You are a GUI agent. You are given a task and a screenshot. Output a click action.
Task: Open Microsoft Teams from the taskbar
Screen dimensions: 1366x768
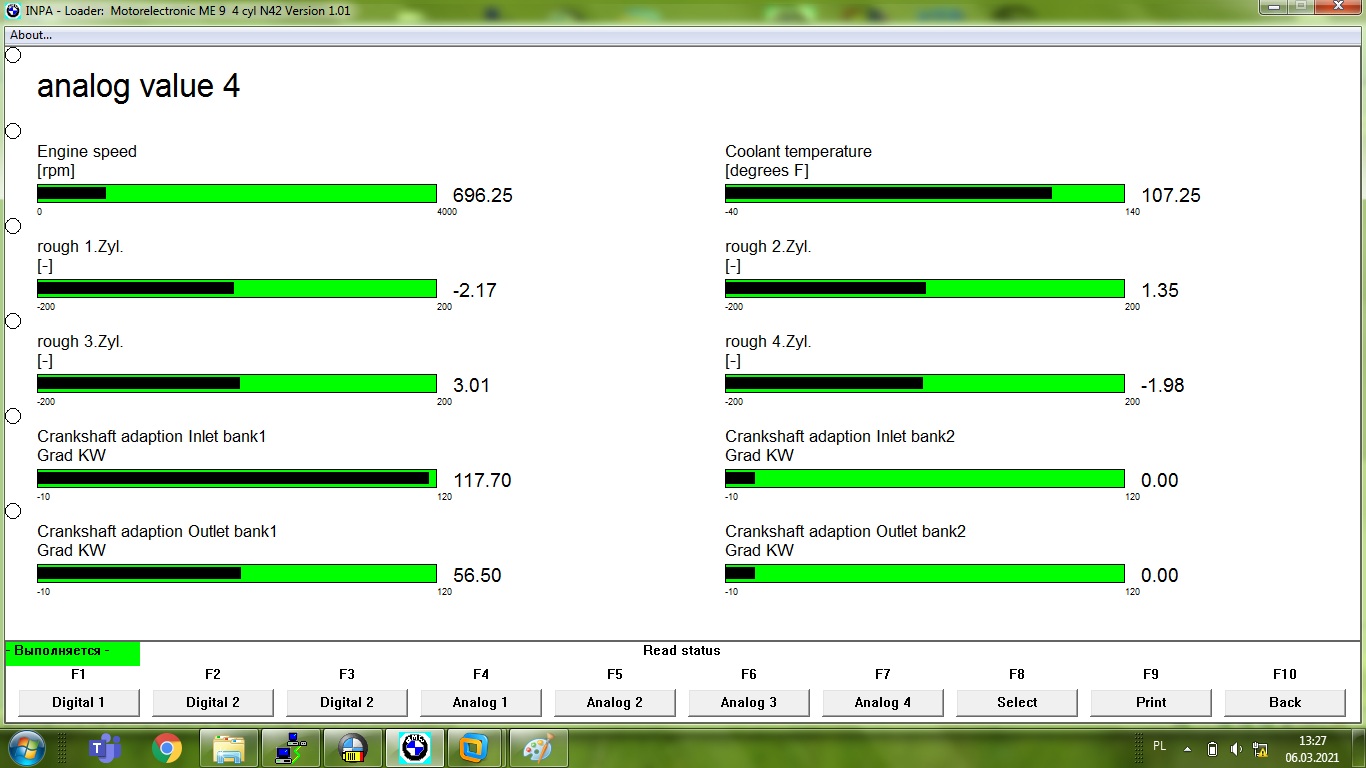click(104, 747)
